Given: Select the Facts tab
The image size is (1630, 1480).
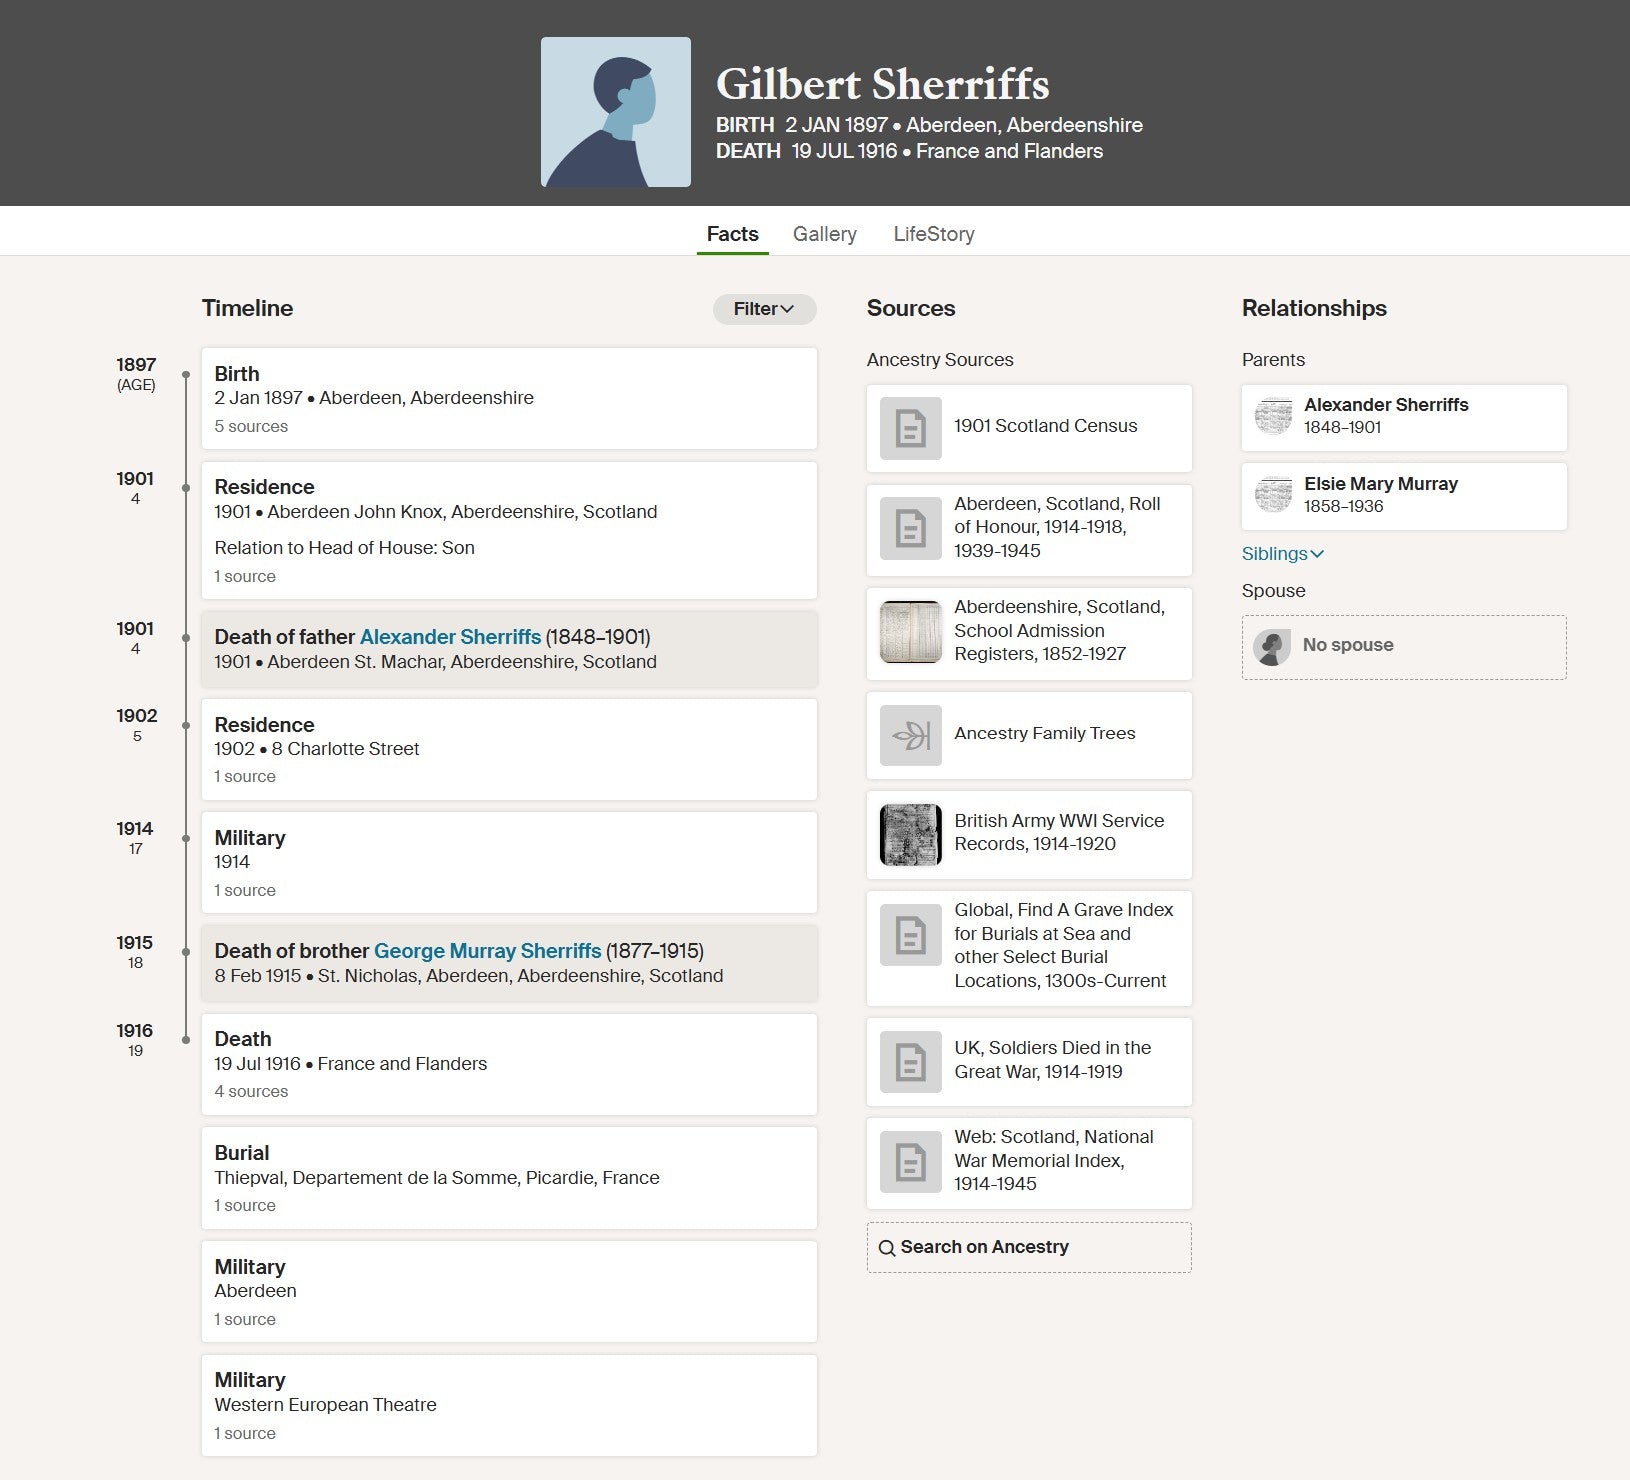Looking at the screenshot, I should [x=732, y=234].
